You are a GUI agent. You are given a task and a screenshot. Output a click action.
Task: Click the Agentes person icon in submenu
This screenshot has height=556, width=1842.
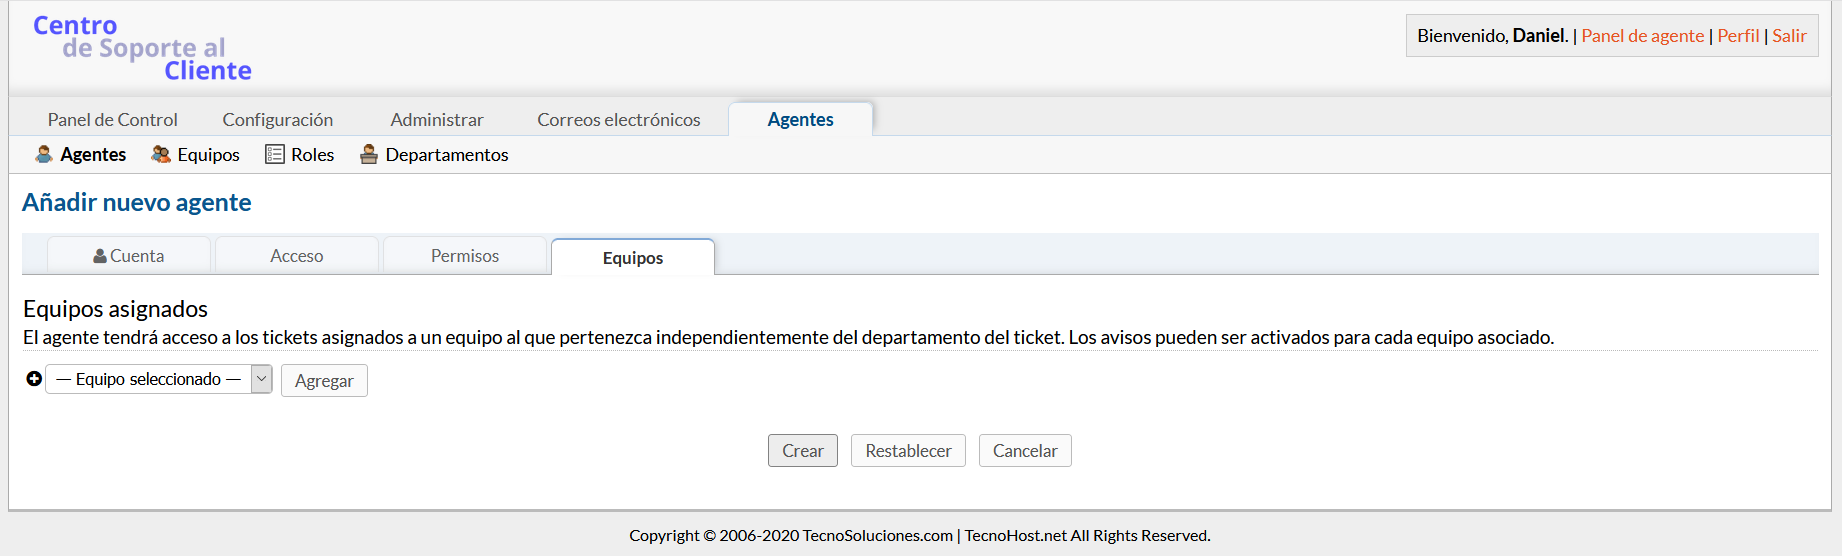44,154
